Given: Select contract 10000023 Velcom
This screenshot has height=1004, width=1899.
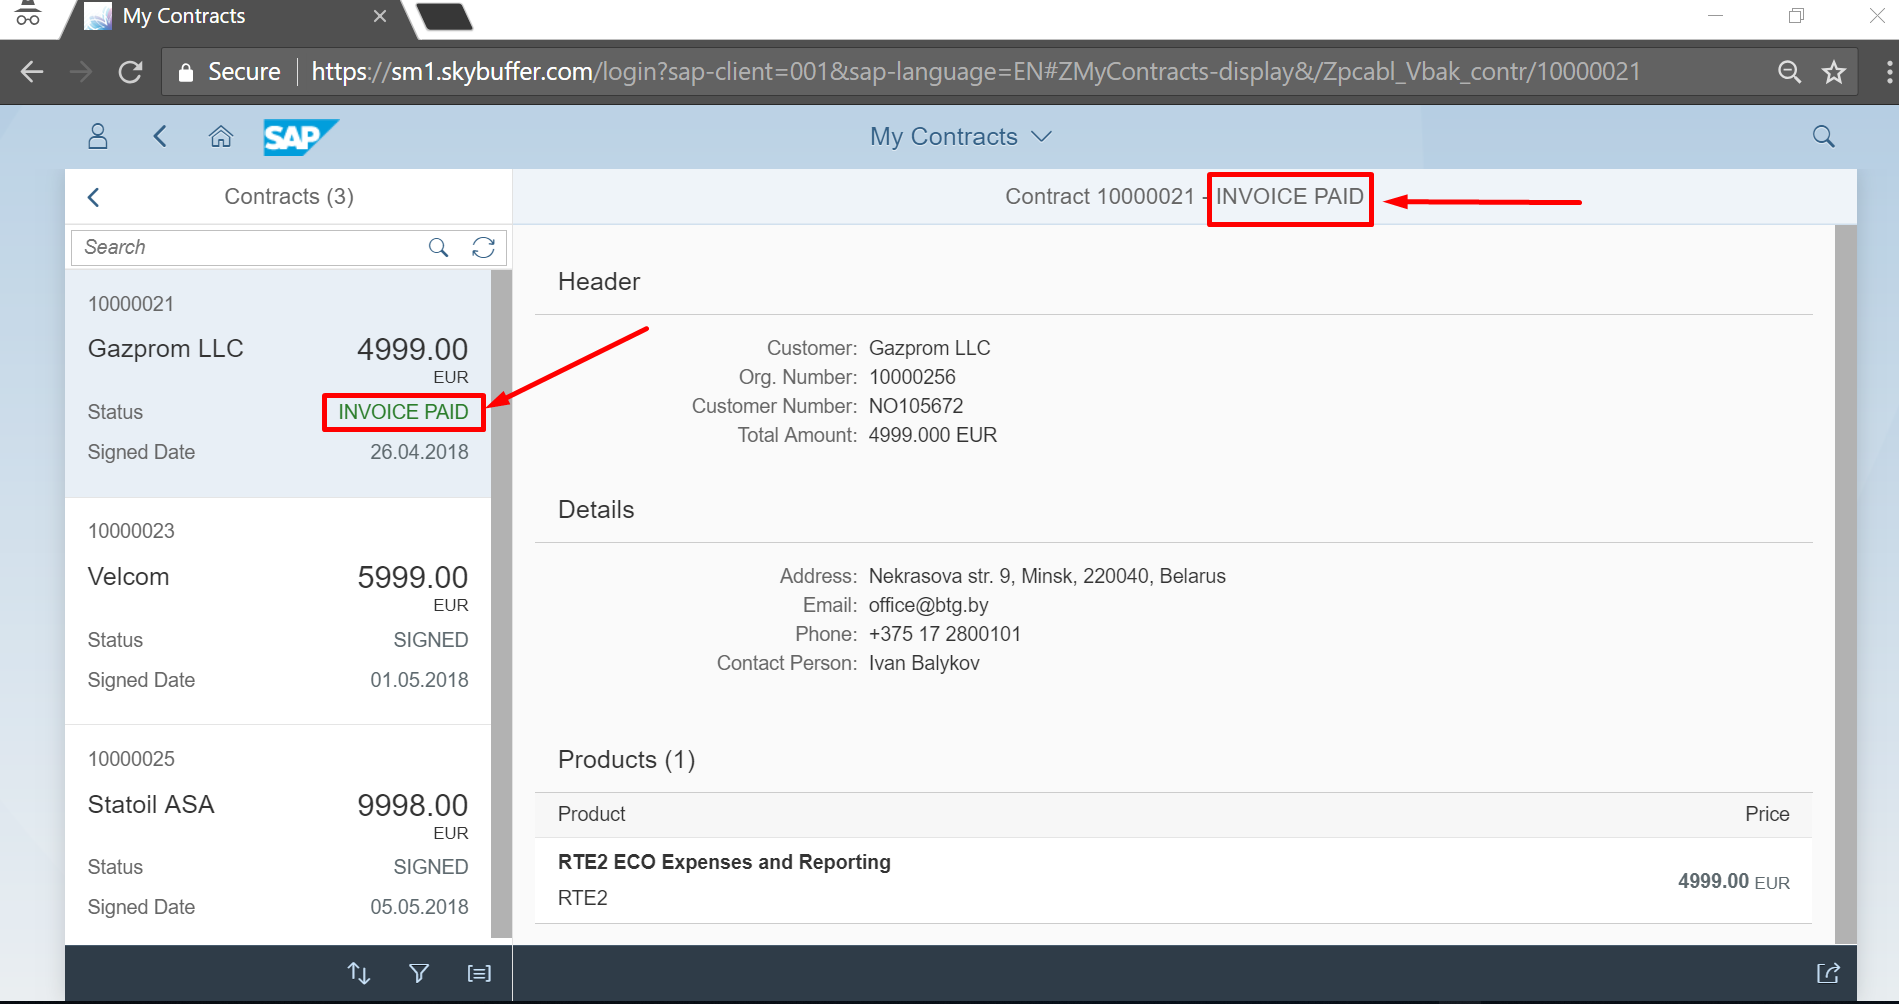Looking at the screenshot, I should click(278, 611).
